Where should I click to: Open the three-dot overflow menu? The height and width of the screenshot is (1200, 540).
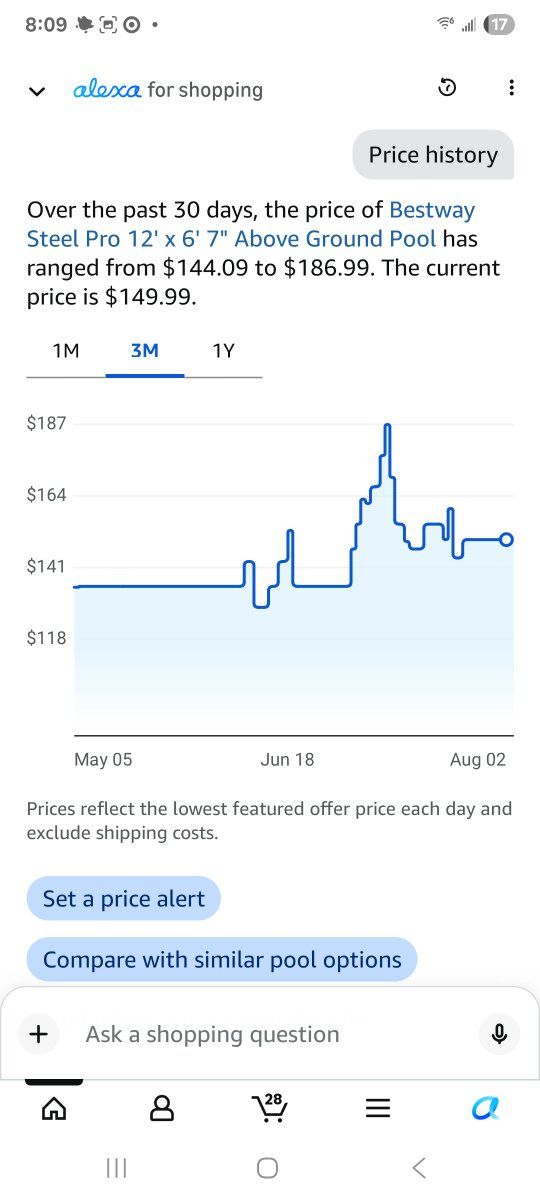(x=511, y=89)
